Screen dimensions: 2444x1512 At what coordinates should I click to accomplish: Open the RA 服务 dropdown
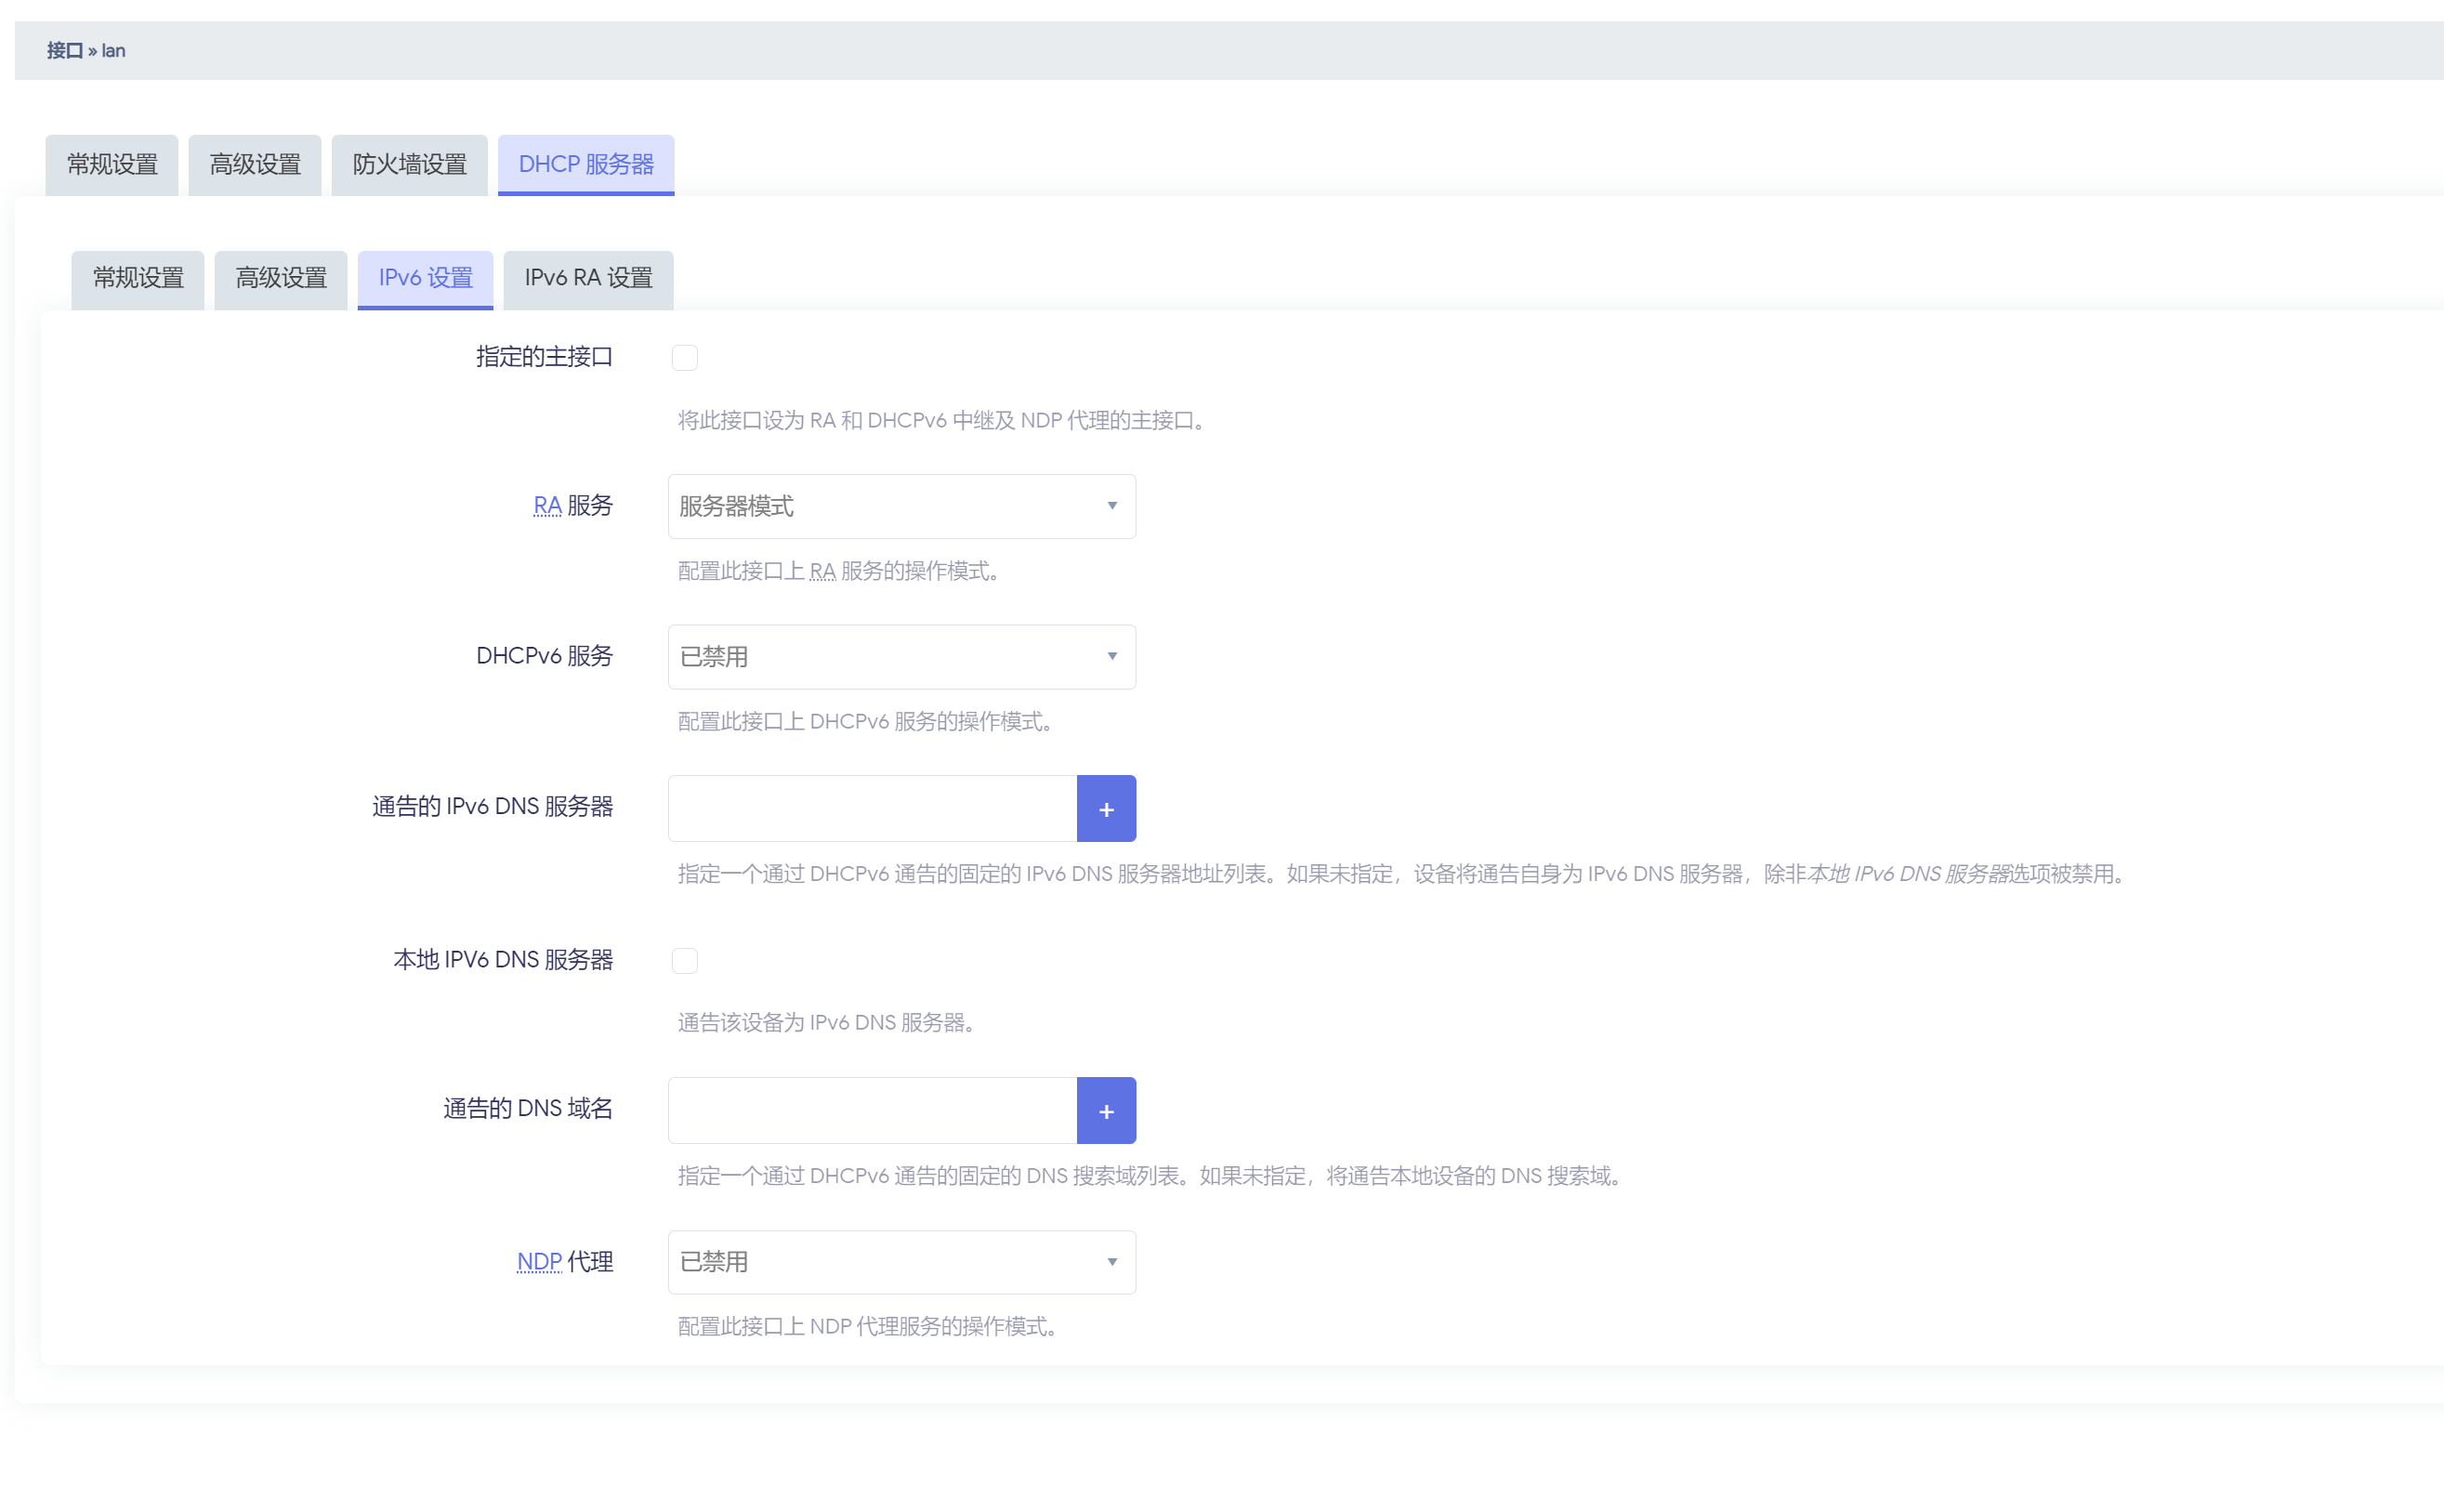tap(900, 506)
